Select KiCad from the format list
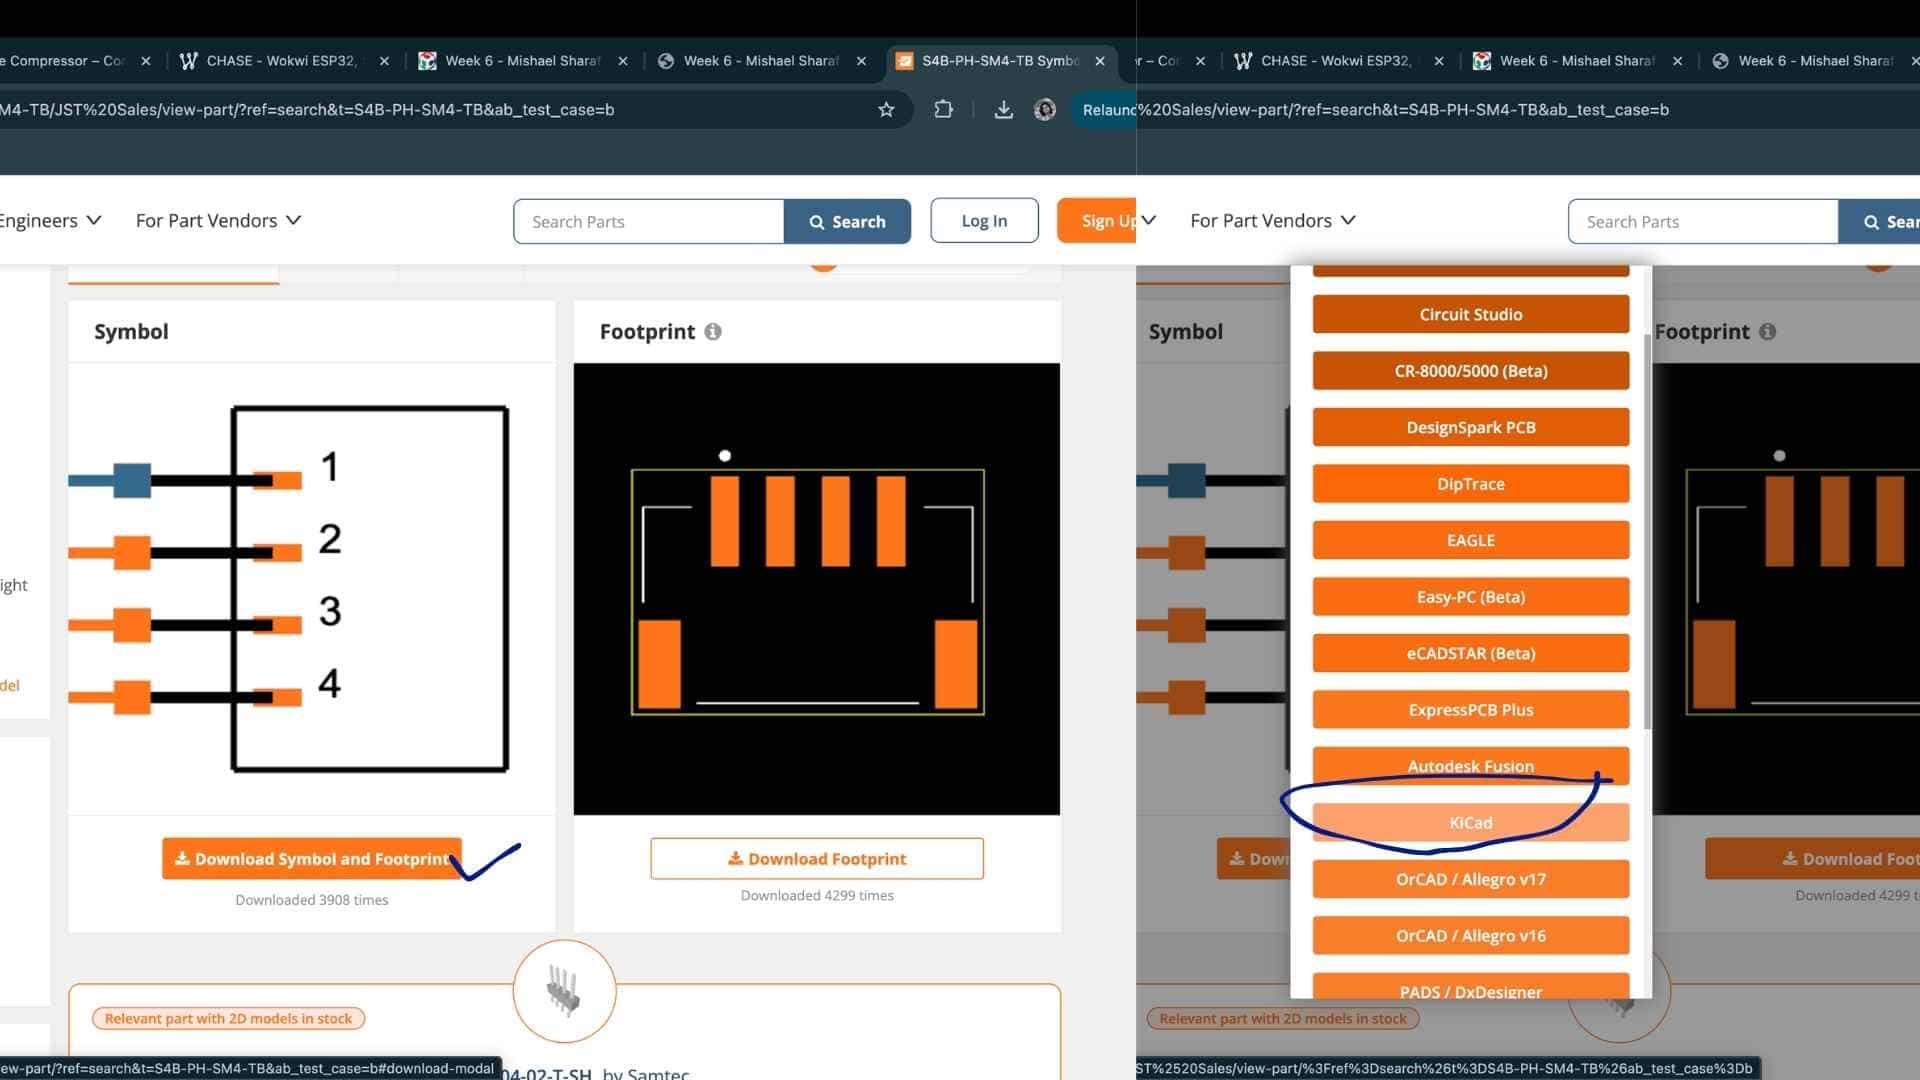 coord(1470,823)
